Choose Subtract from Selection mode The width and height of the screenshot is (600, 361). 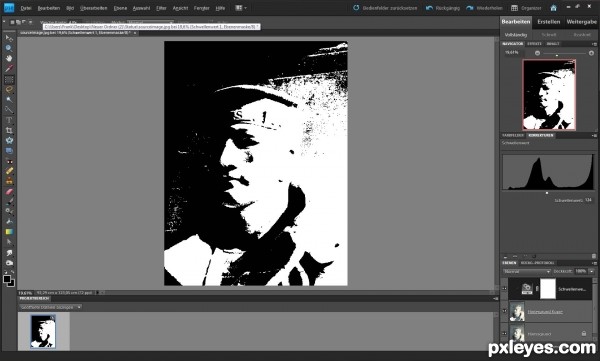tap(24, 23)
